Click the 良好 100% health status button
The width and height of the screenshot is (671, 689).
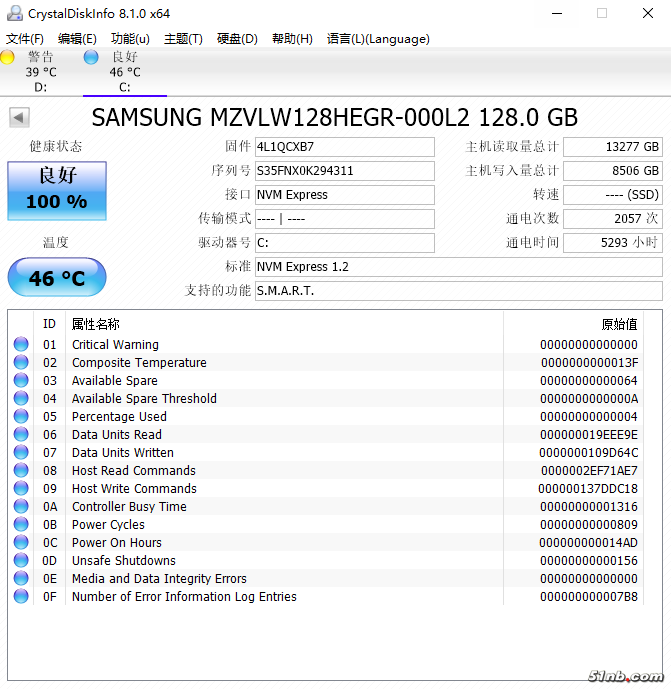tap(57, 190)
